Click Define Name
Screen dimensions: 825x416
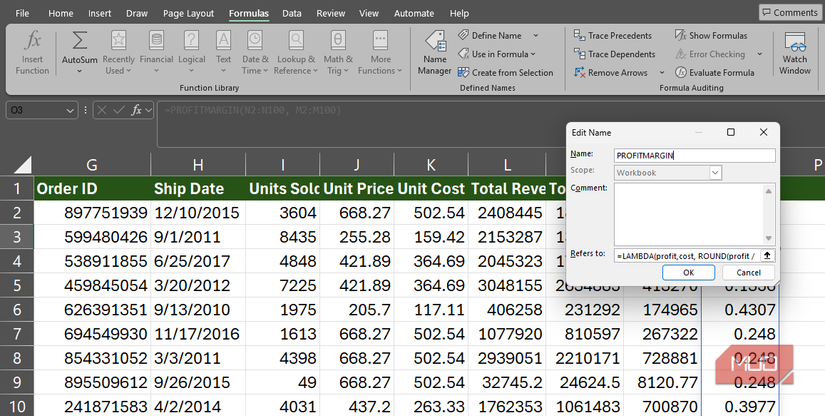[490, 35]
